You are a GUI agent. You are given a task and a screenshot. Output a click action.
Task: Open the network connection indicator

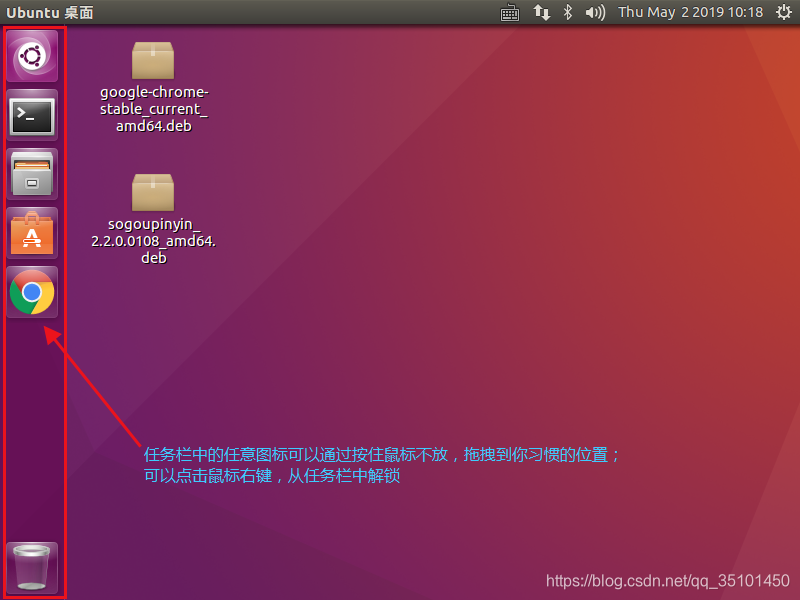[542, 12]
